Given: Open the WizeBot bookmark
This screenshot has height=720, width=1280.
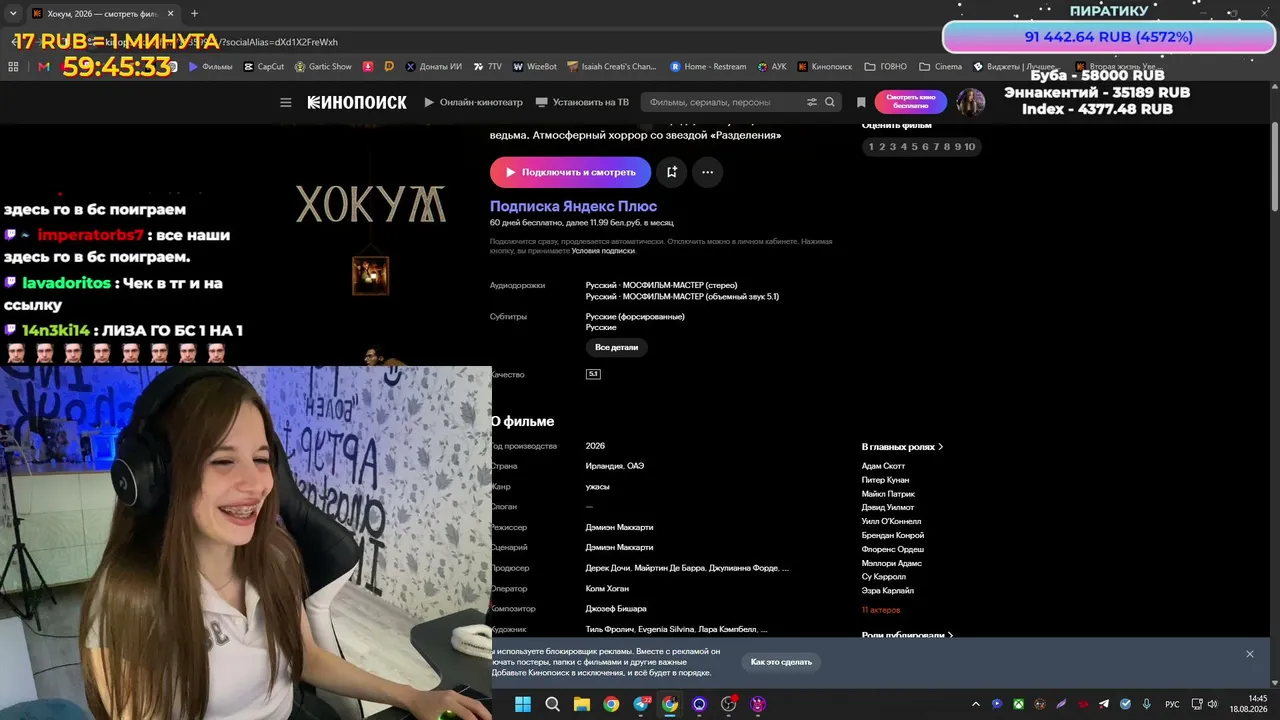Looking at the screenshot, I should pyautogui.click(x=535, y=67).
